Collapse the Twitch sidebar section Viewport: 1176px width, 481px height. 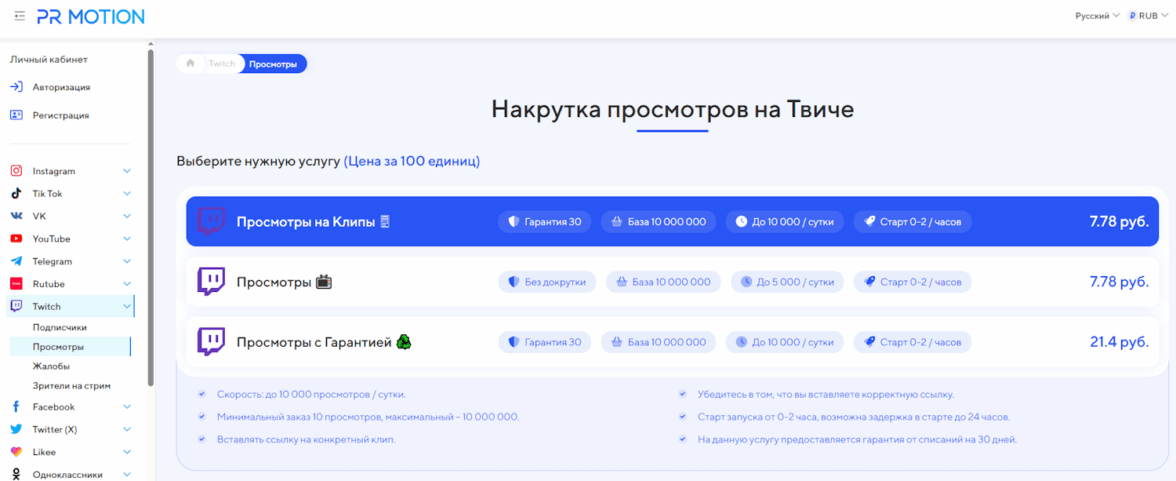coord(127,307)
